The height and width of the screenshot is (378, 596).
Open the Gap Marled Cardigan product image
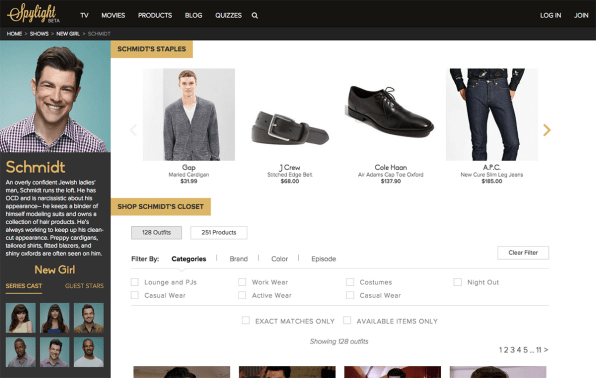pos(189,114)
